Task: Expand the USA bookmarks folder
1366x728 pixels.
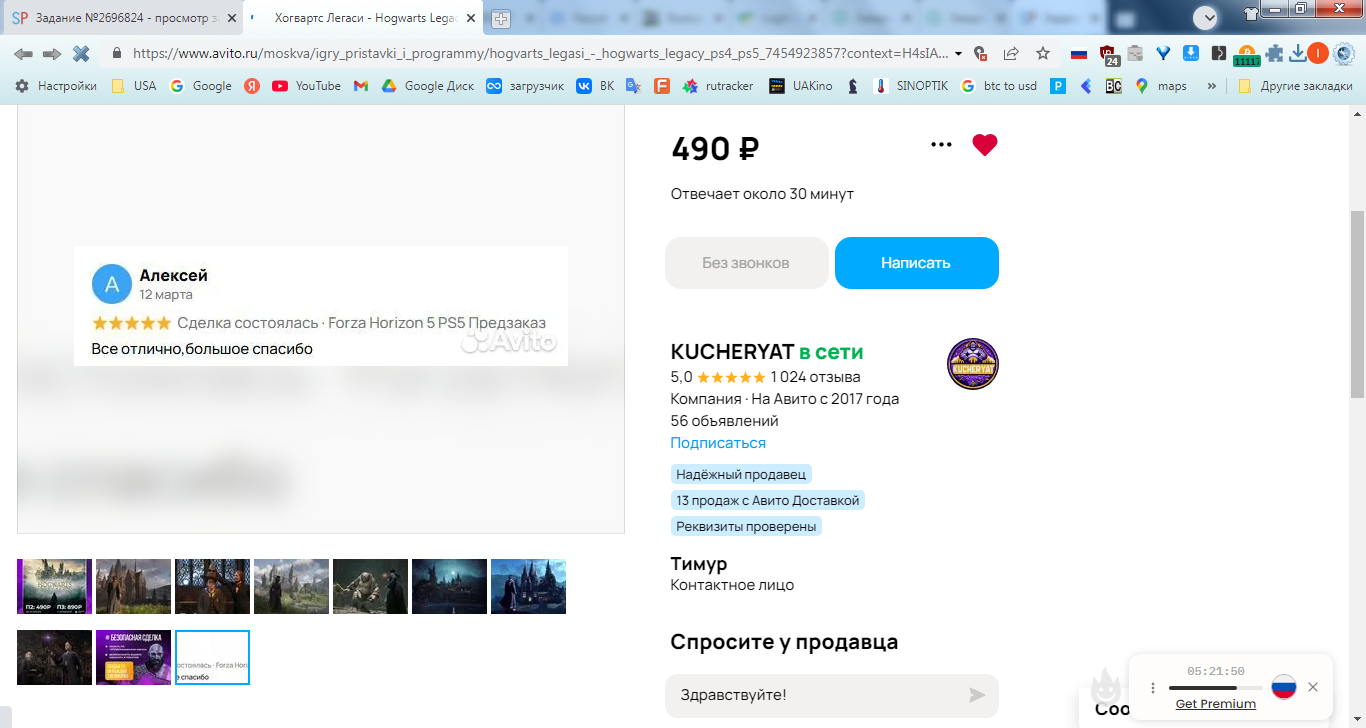Action: pyautogui.click(x=133, y=86)
